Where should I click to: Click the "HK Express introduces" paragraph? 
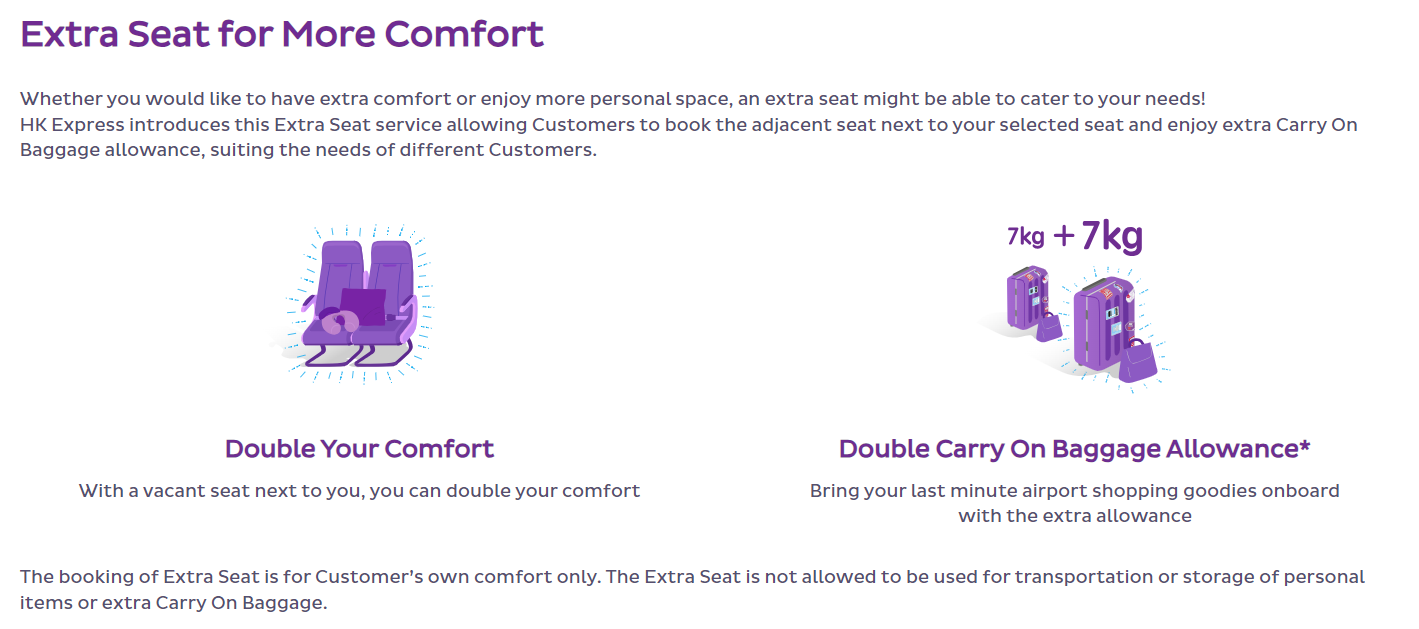point(688,138)
